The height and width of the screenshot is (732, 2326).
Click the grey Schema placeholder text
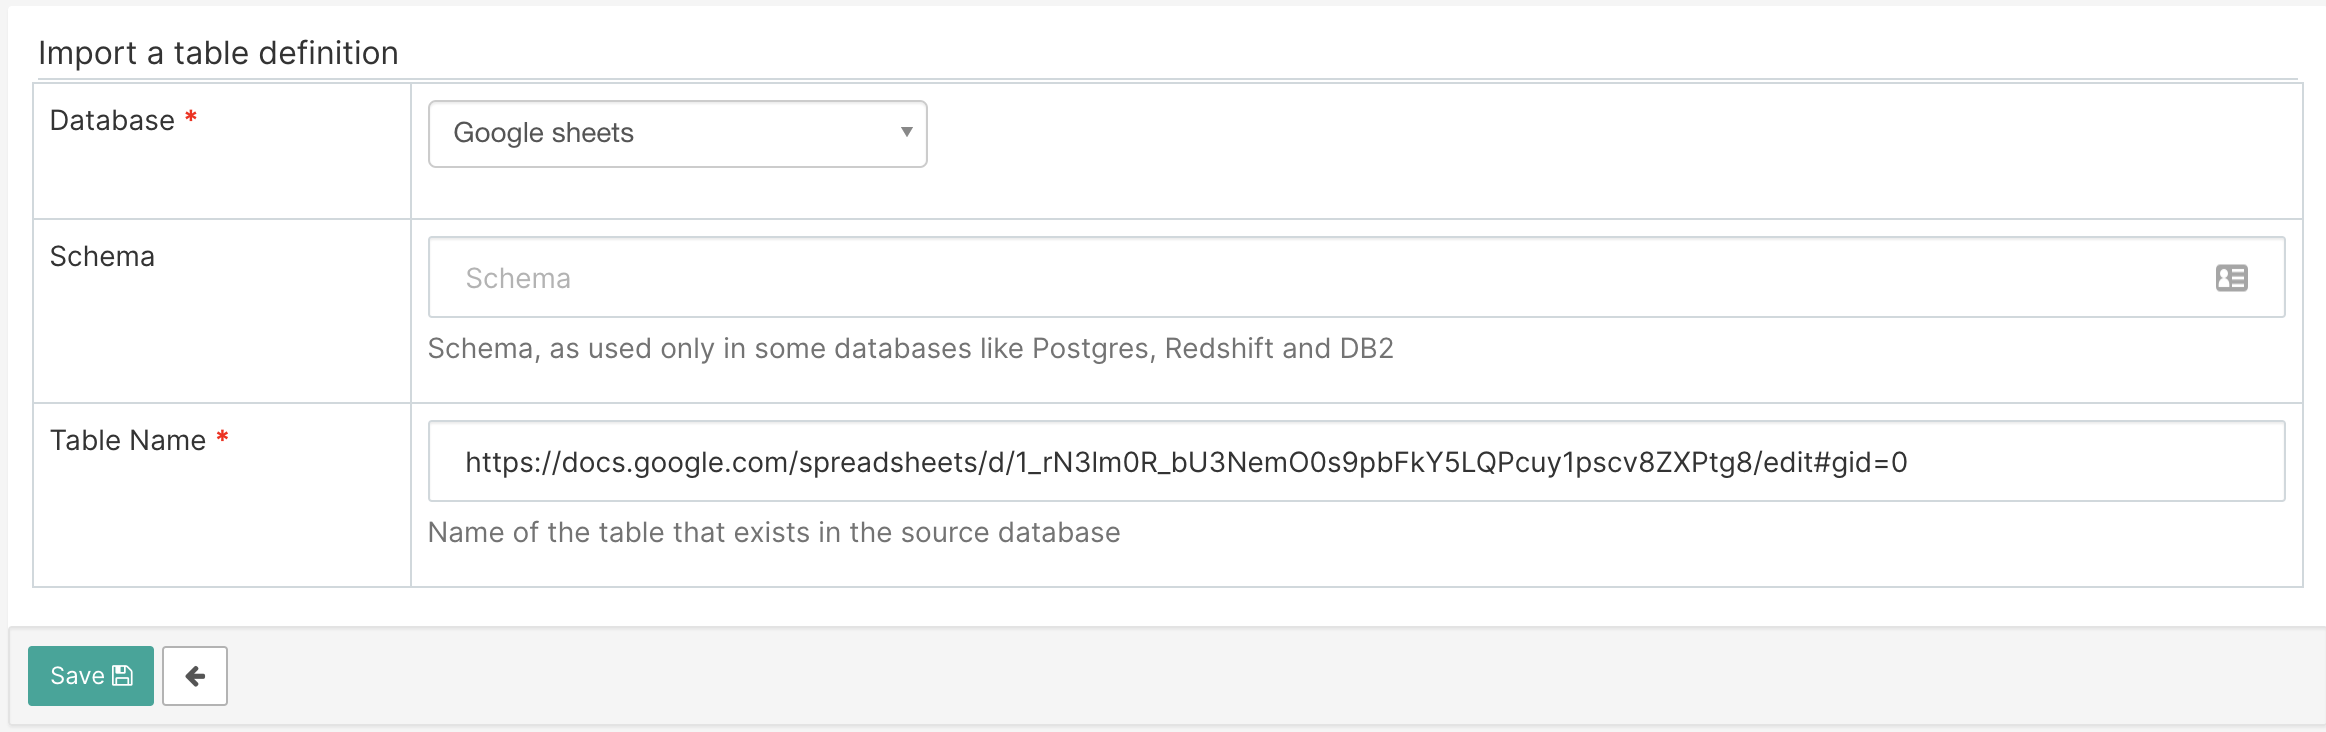518,279
